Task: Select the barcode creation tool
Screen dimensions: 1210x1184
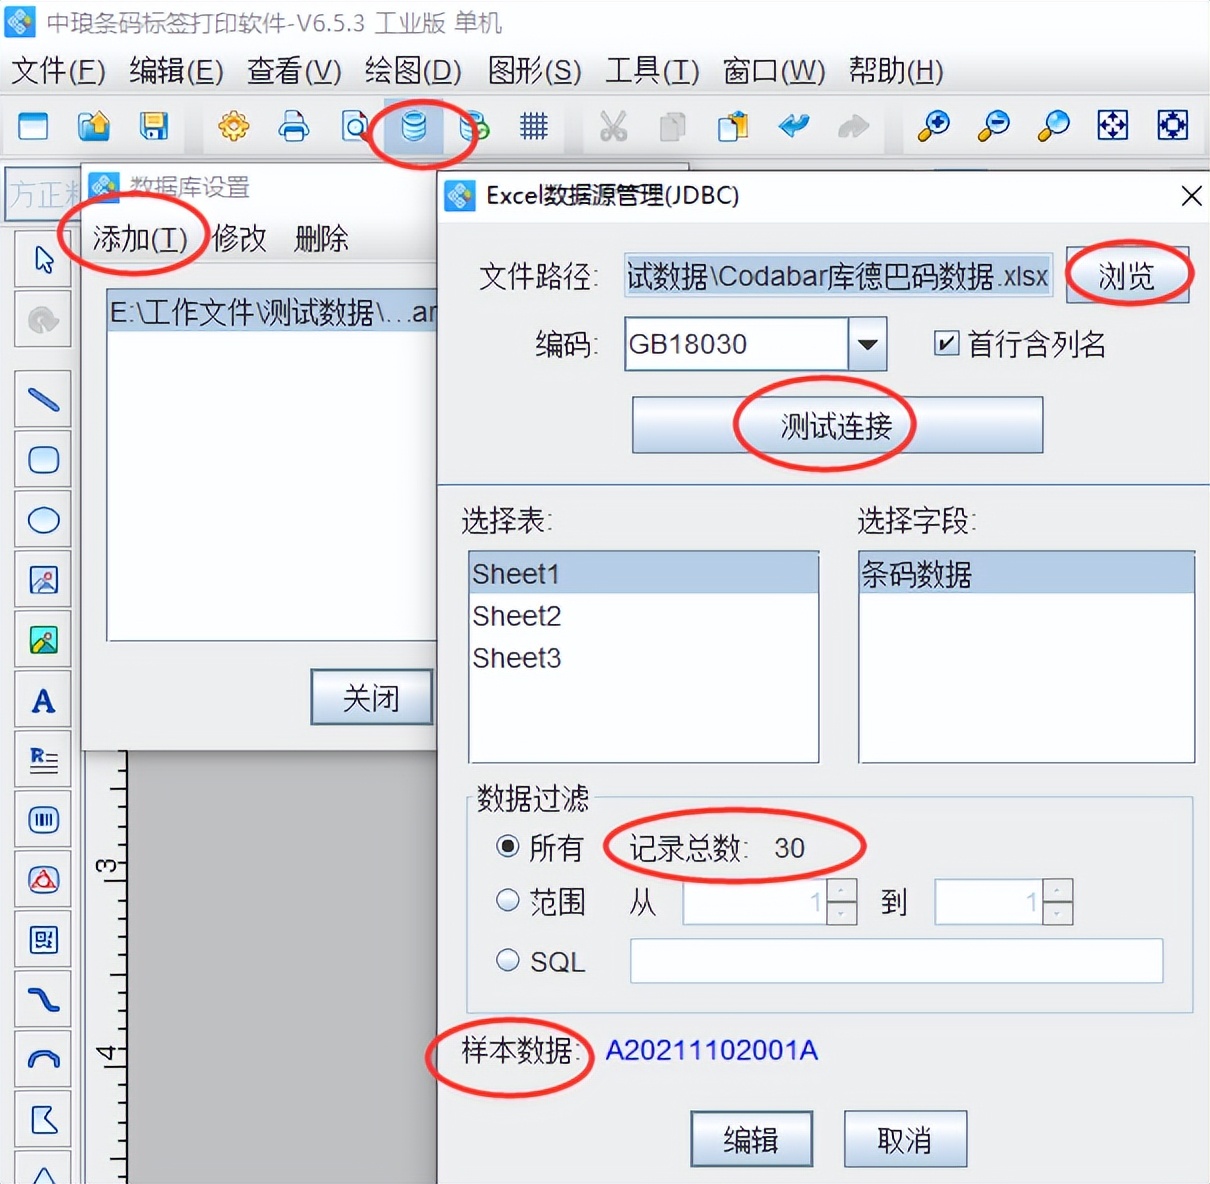Action: (43, 819)
